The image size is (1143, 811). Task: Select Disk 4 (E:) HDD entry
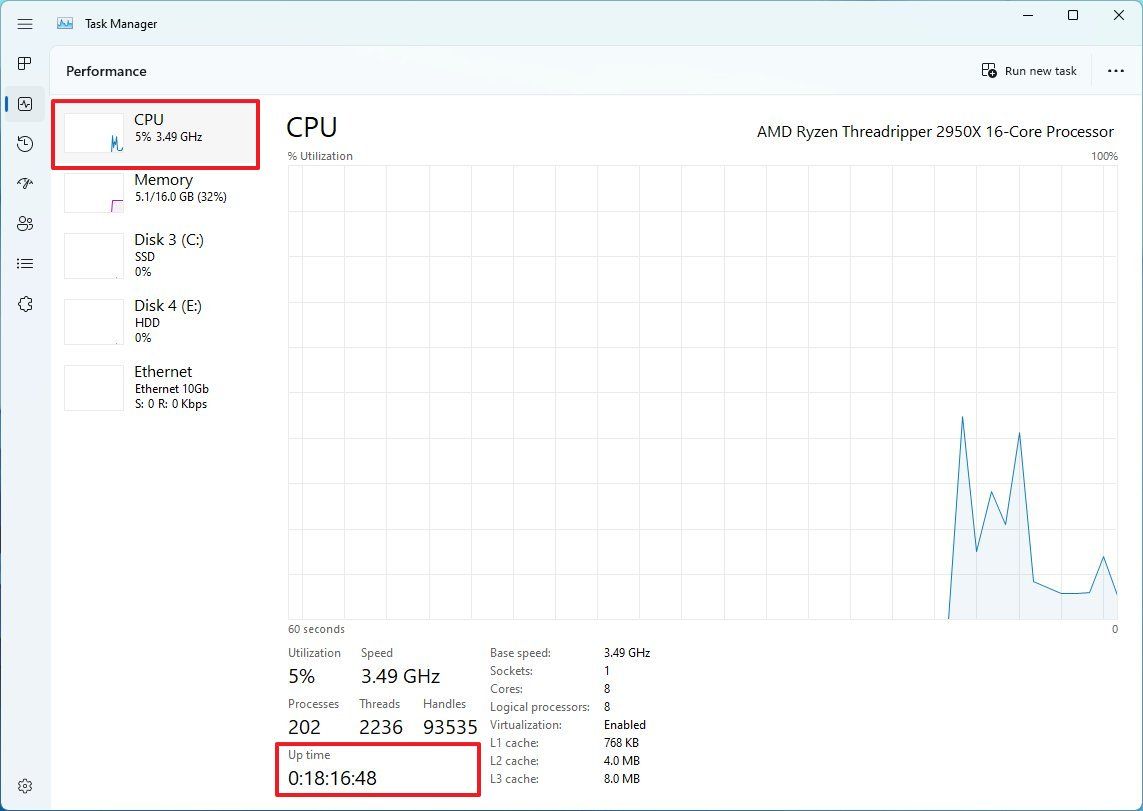[155, 321]
